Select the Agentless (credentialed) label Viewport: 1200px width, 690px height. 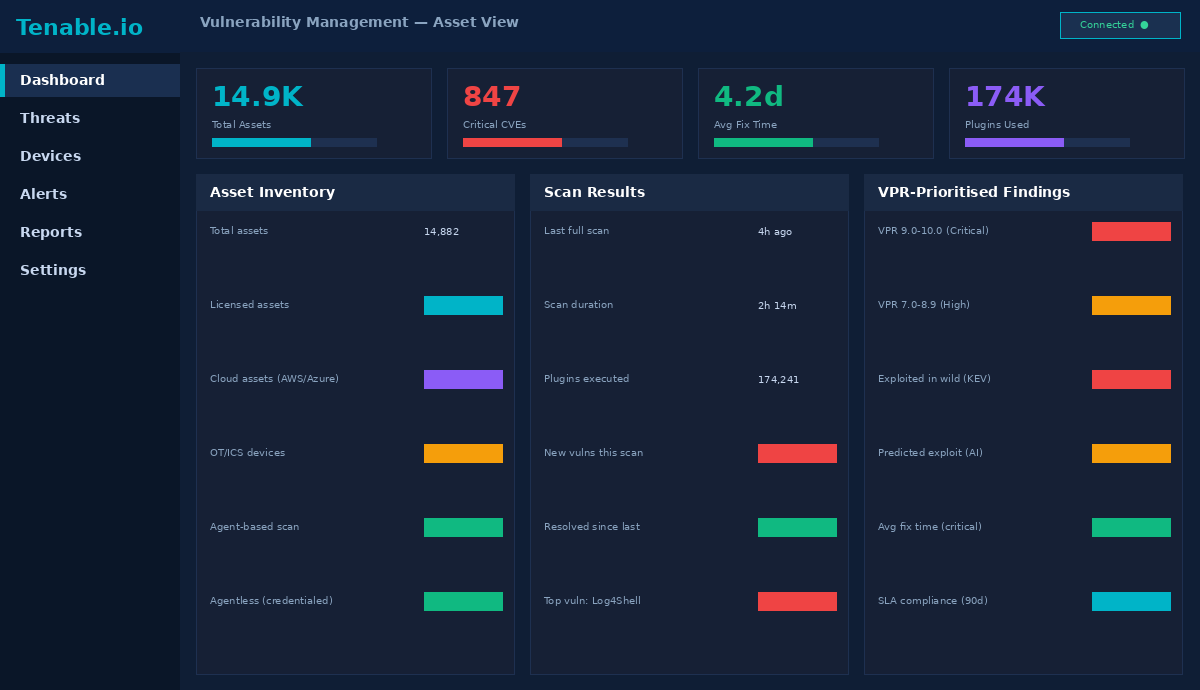pyautogui.click(x=271, y=601)
